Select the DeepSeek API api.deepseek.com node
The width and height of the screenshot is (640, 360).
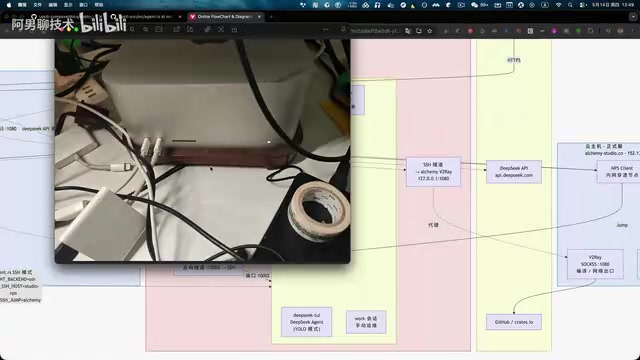(514, 171)
